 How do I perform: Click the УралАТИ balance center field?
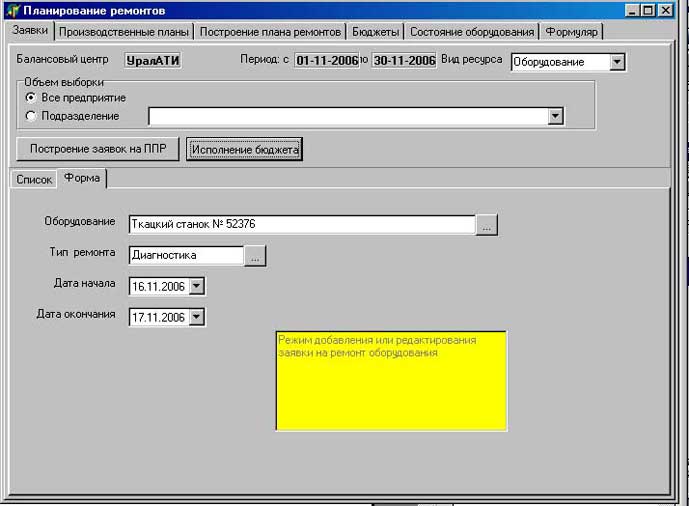152,61
